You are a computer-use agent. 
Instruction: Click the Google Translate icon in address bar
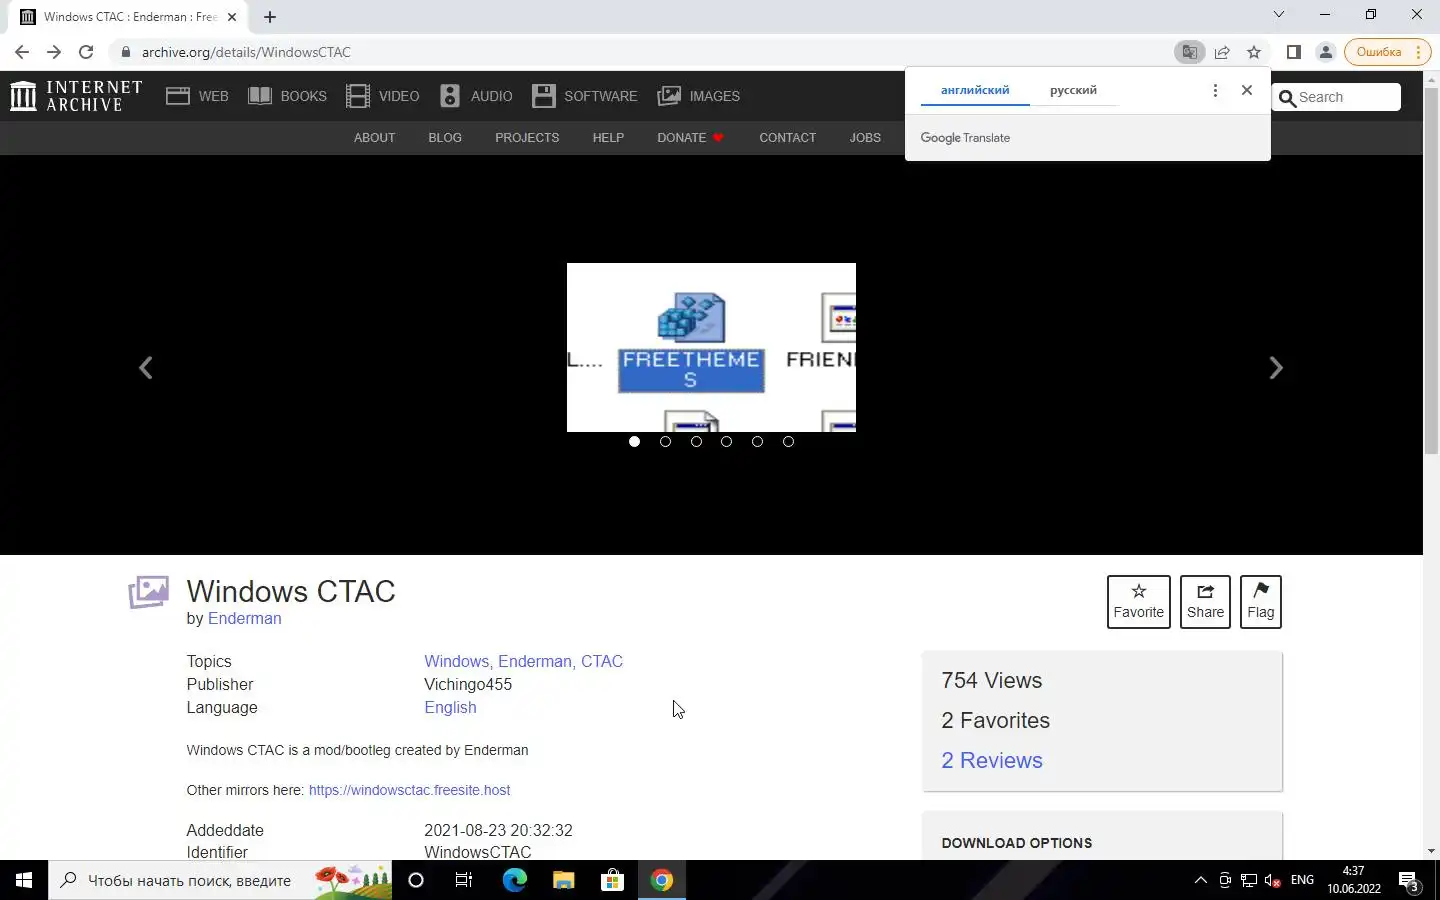point(1189,52)
